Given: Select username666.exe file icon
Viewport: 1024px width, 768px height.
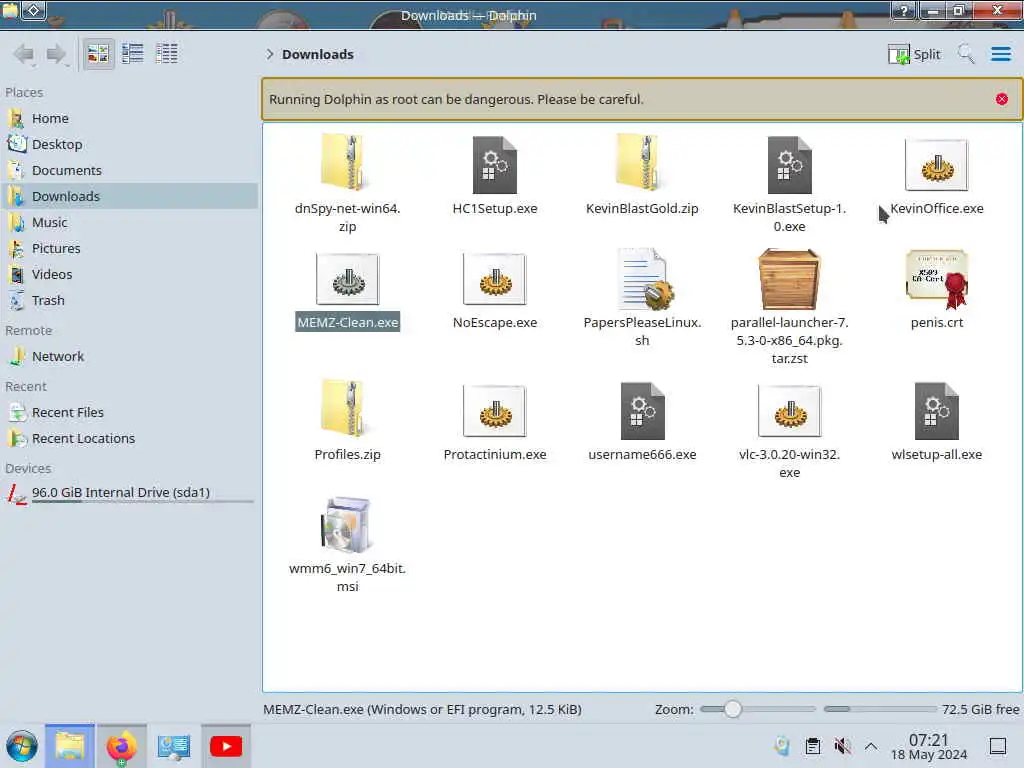Looking at the screenshot, I should click(642, 410).
